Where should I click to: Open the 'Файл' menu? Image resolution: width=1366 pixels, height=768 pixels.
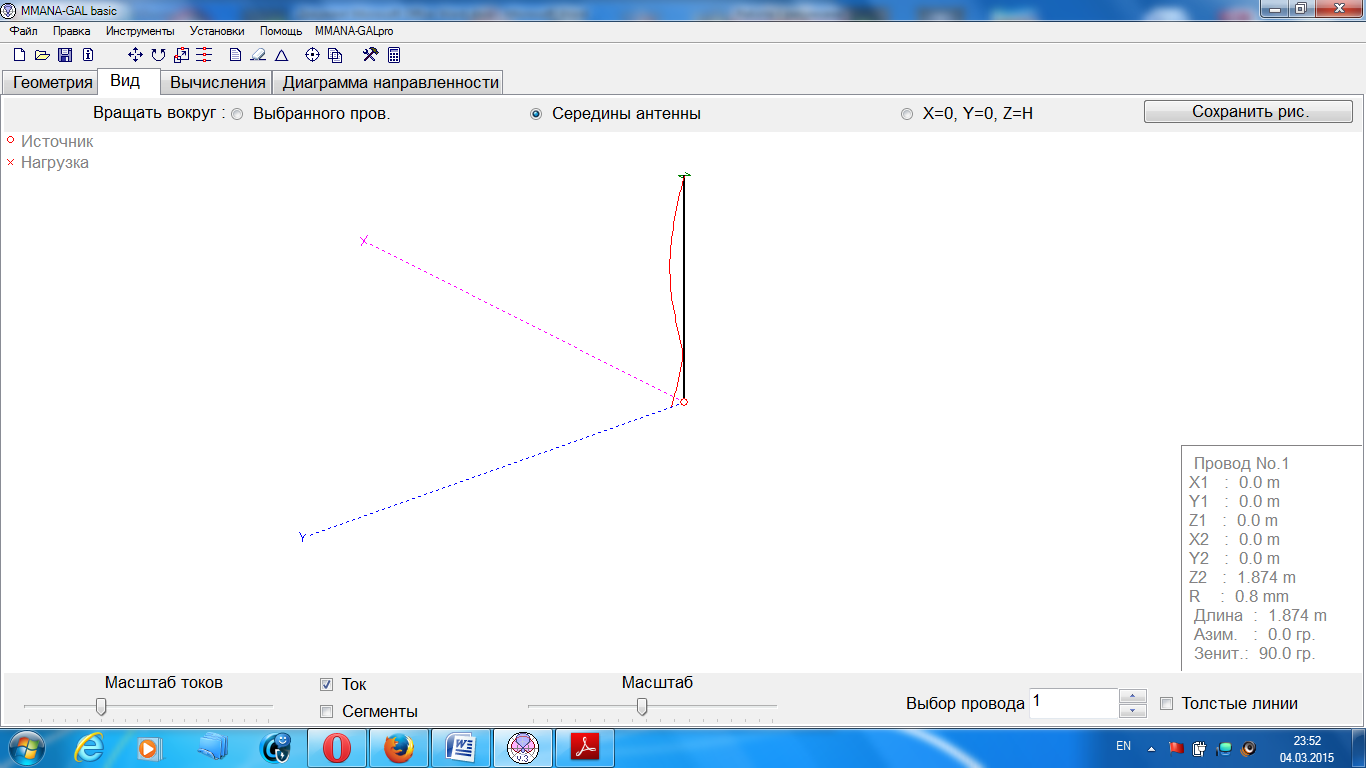[24, 31]
